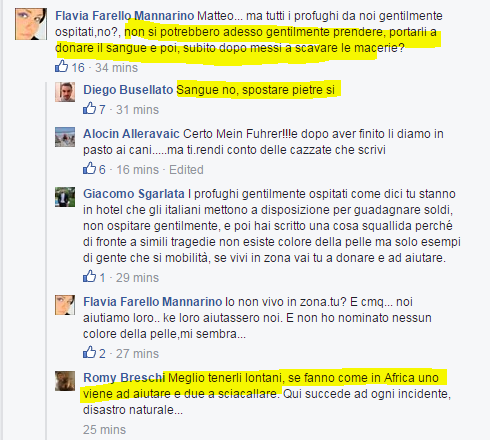Open Romy Breschi's profile picture

65,381
